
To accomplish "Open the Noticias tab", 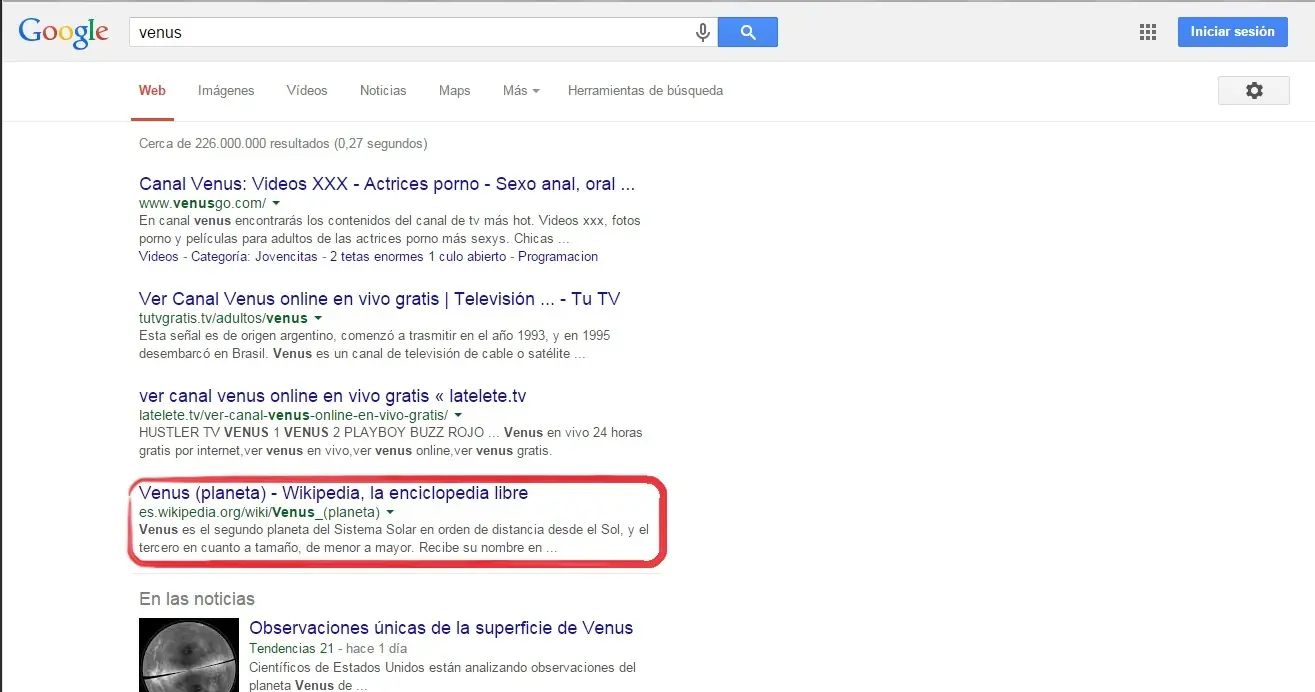I will point(383,90).
